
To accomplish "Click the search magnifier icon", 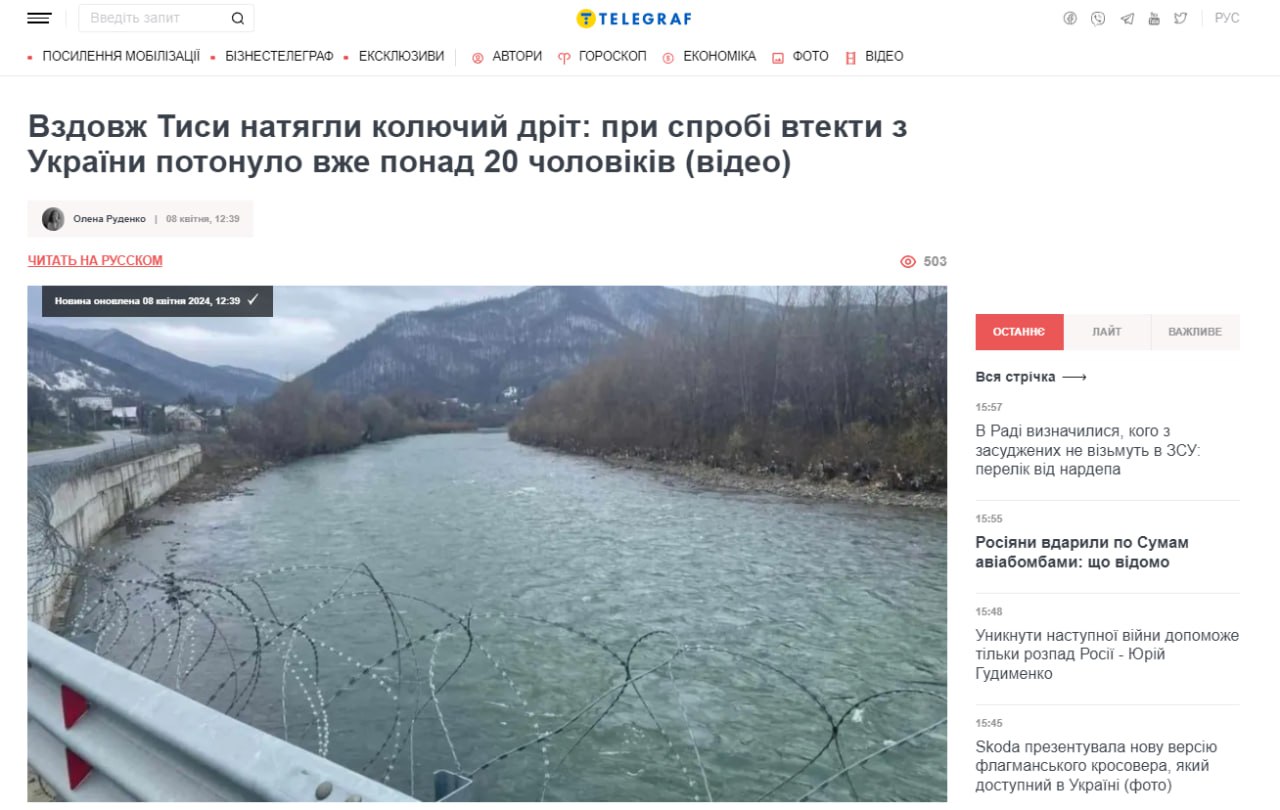I will tap(237, 18).
